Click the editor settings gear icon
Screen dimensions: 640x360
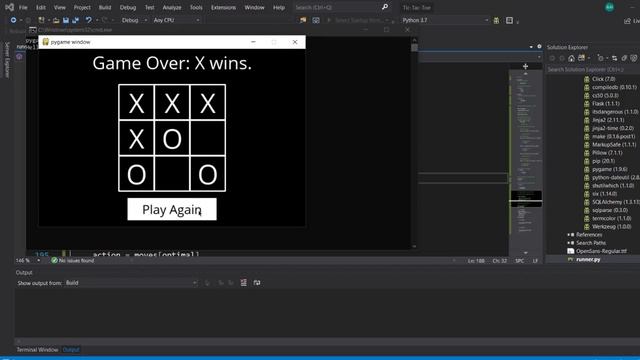click(x=539, y=47)
